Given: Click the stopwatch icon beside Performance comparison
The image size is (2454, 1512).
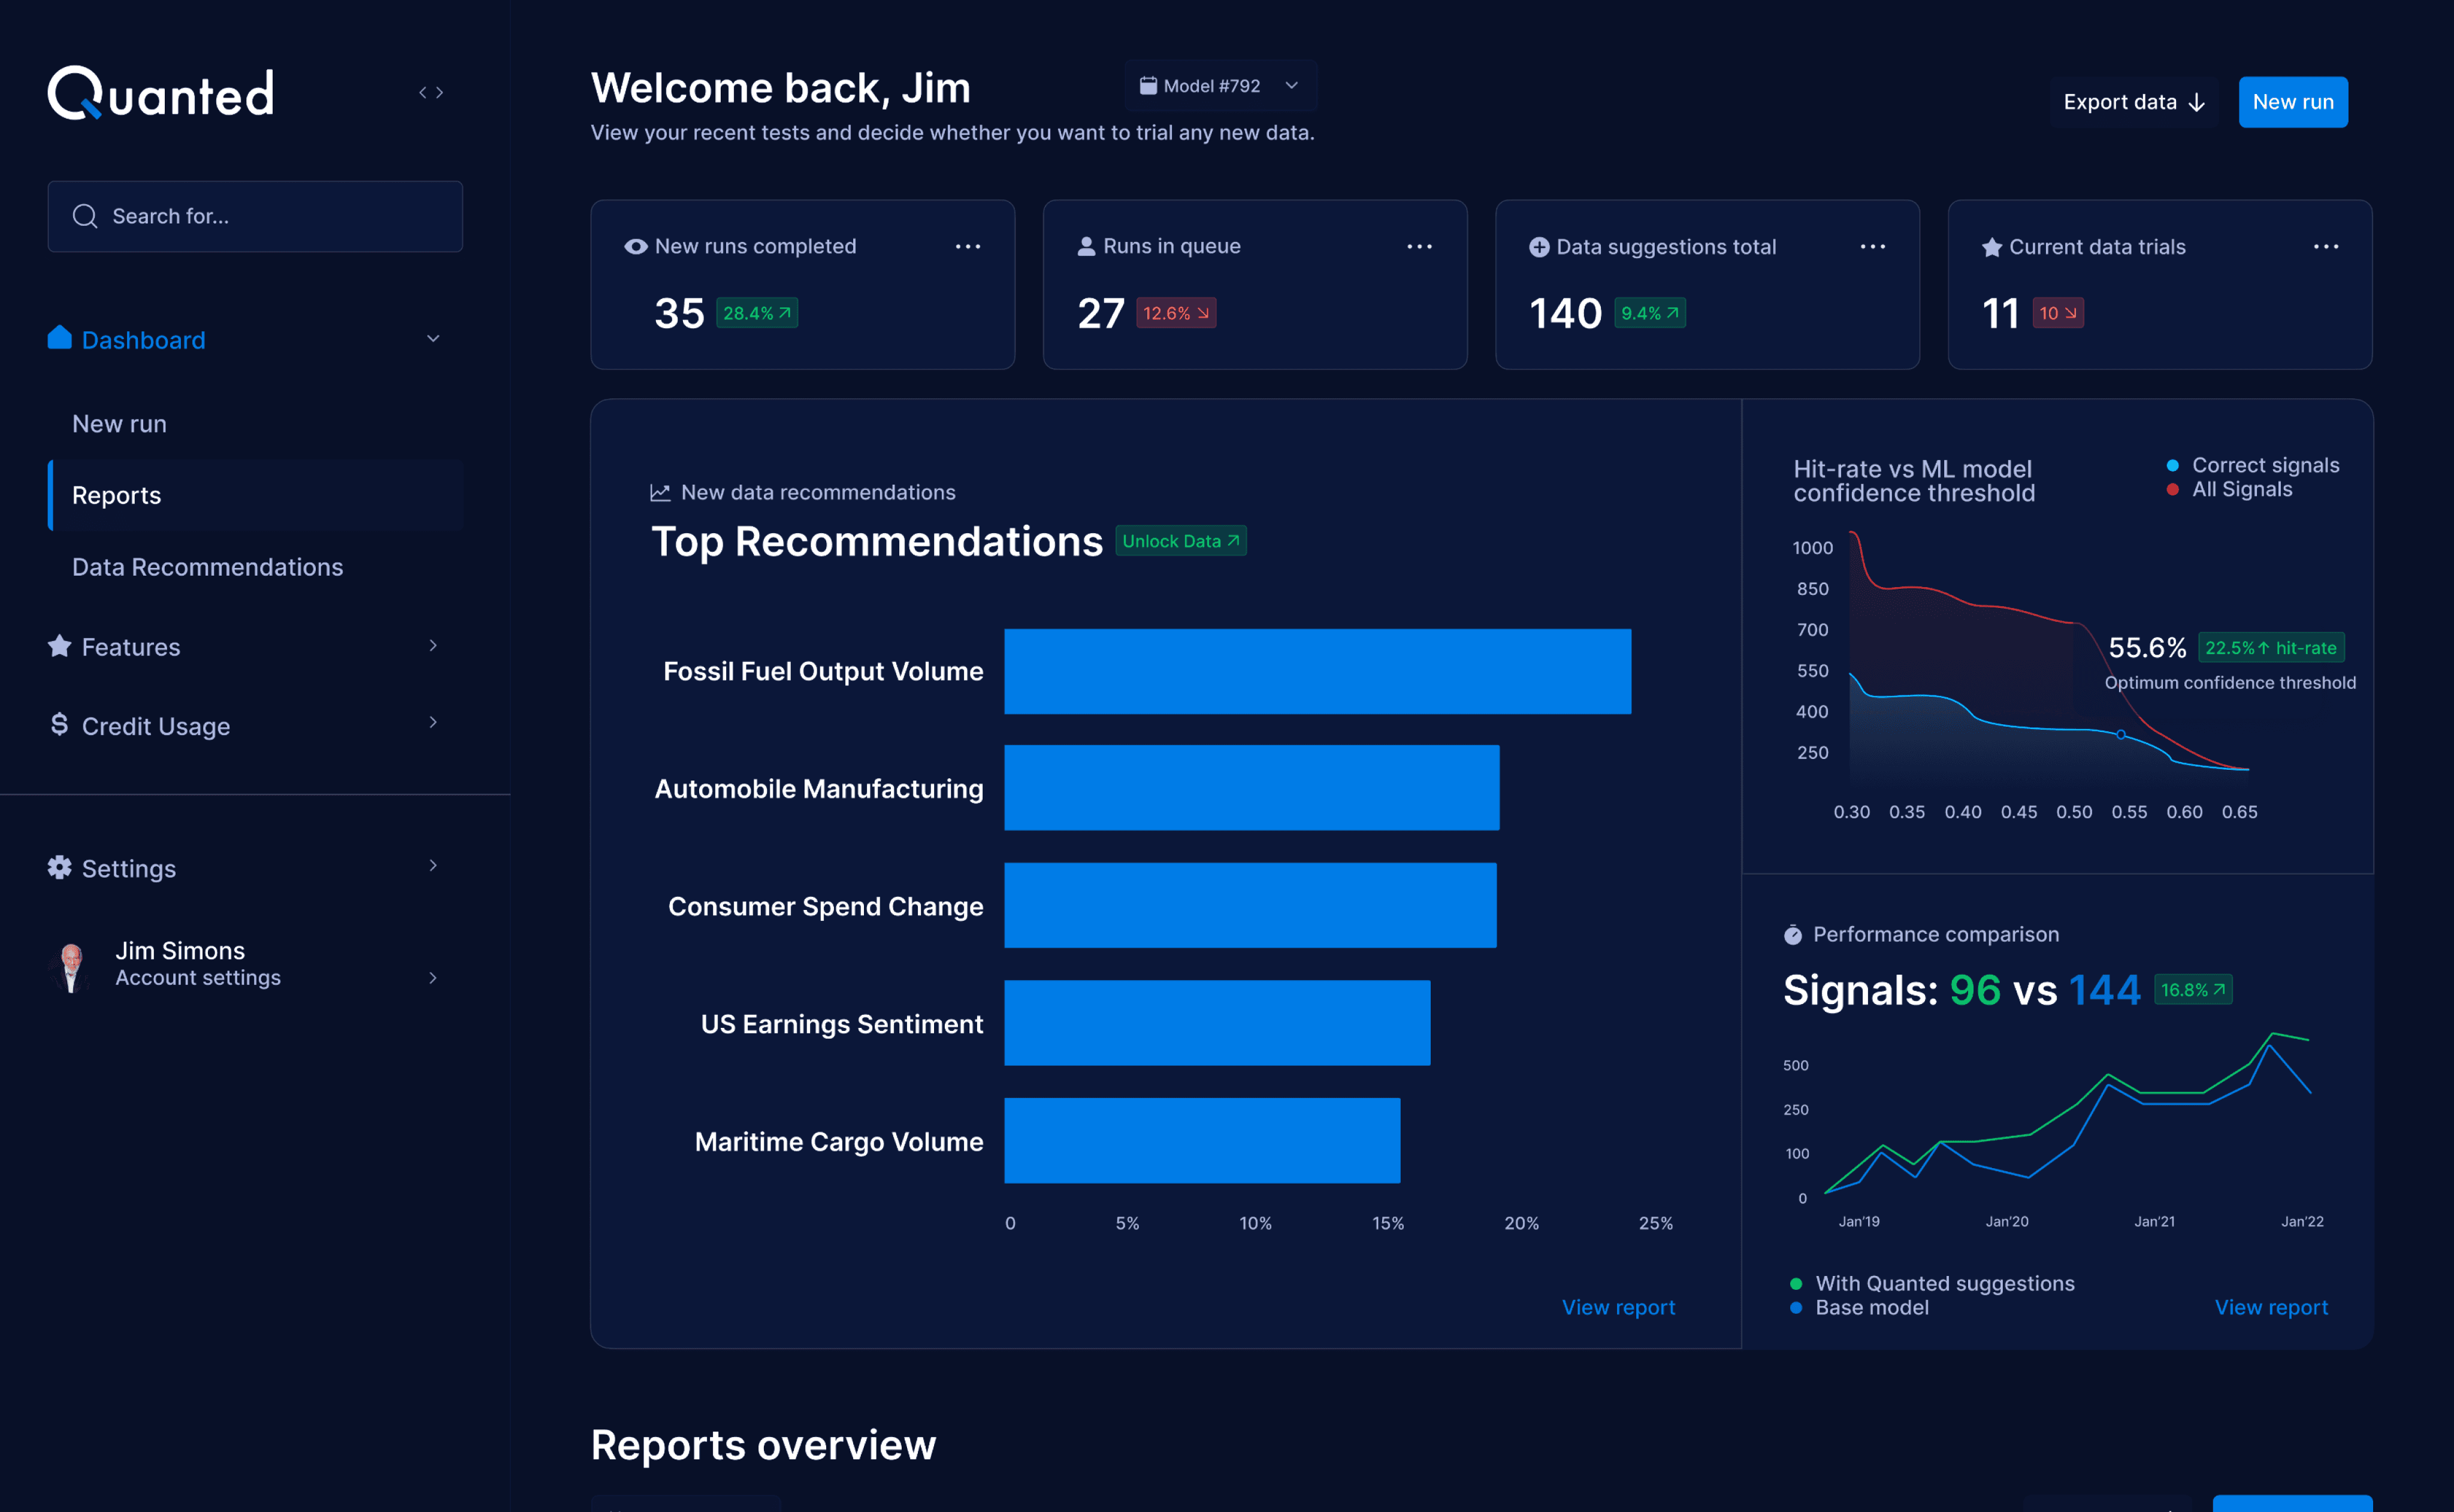Looking at the screenshot, I should coord(1793,935).
